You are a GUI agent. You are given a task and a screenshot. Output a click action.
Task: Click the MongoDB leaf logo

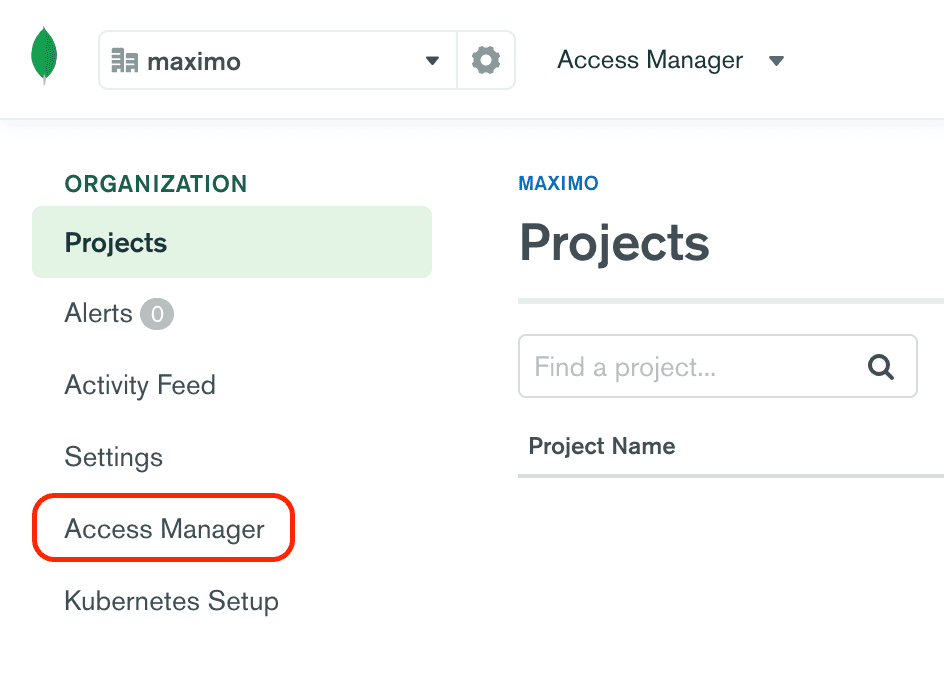[x=44, y=56]
